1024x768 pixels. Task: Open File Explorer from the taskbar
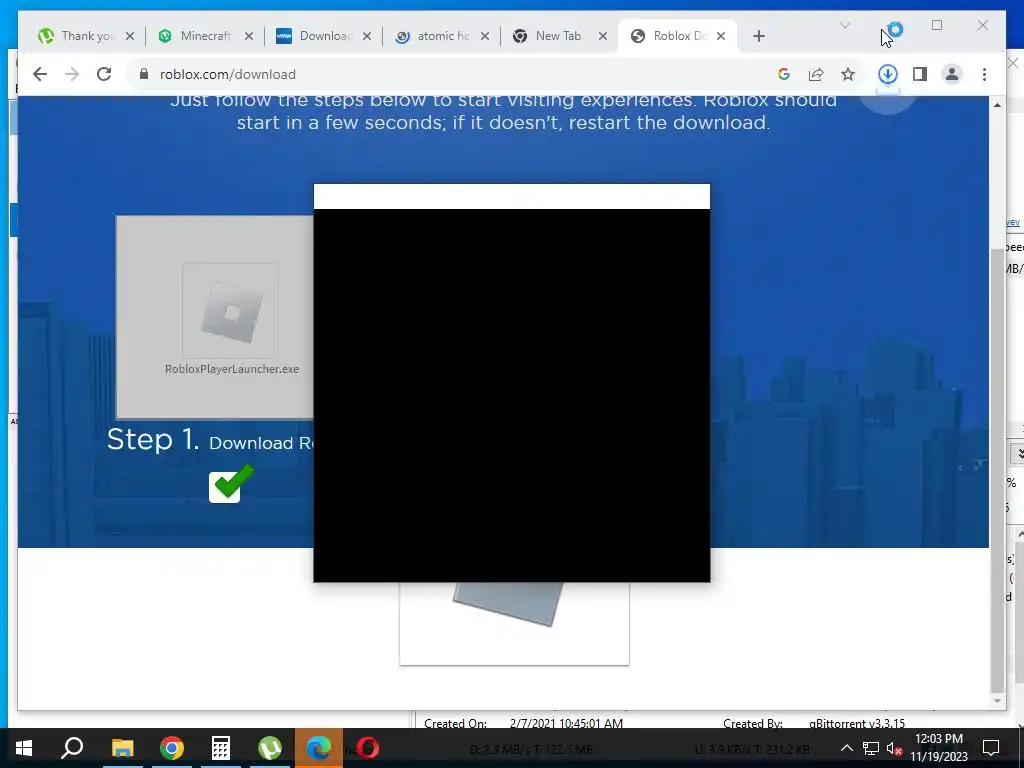[x=122, y=748]
